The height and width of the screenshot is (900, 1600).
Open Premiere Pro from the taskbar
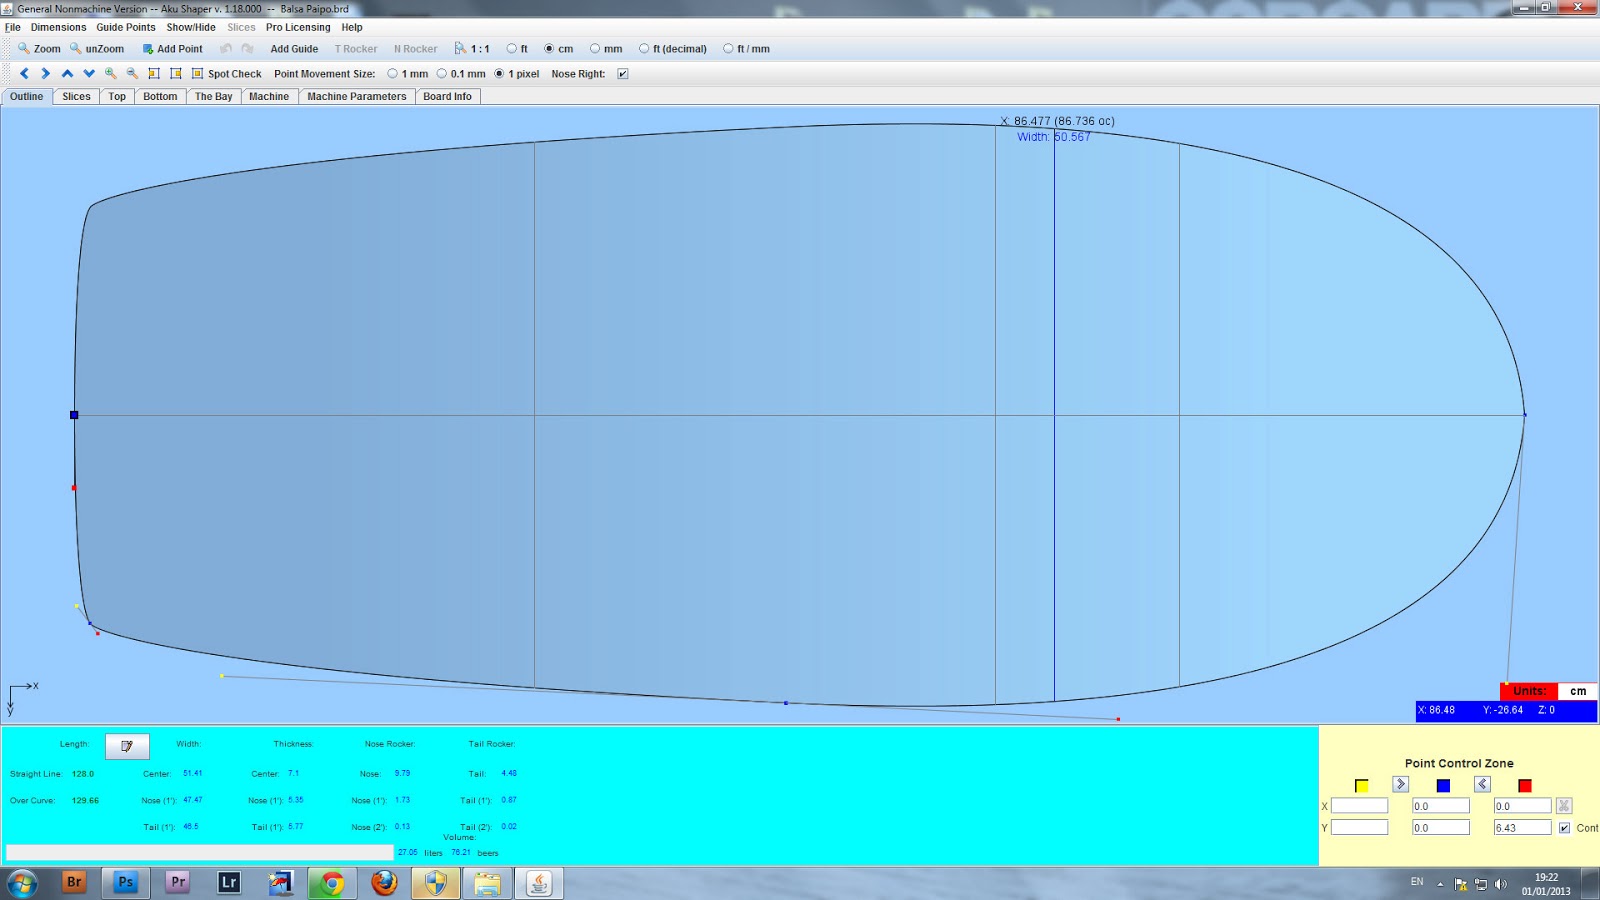coord(177,882)
